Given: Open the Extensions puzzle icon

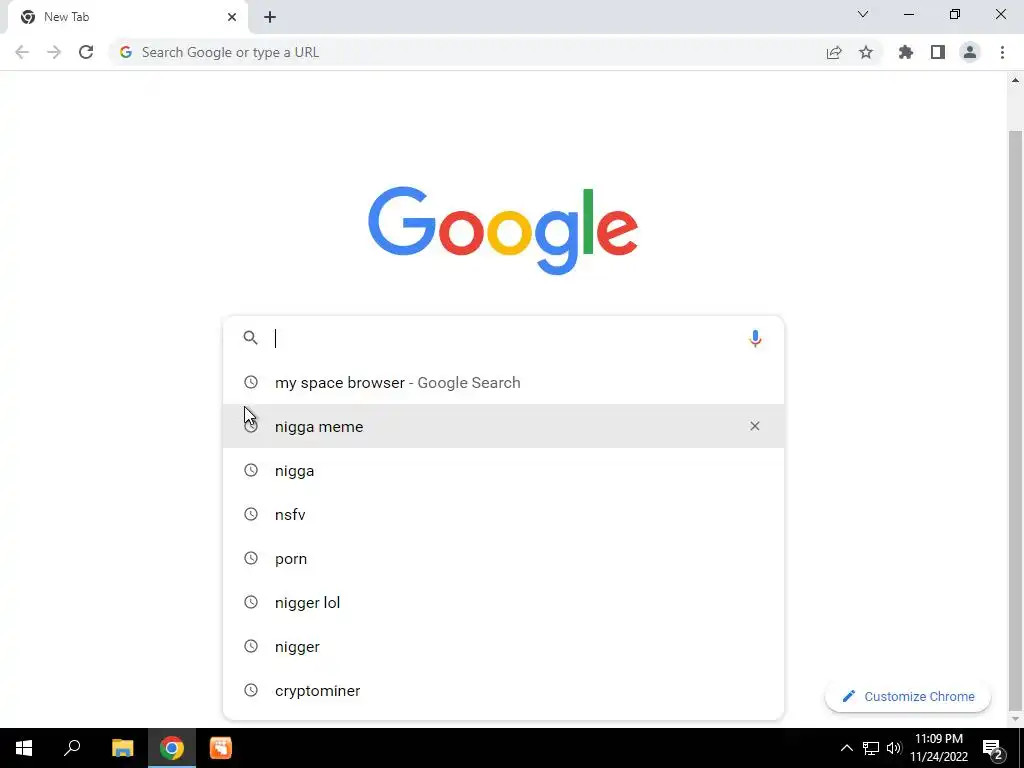Looking at the screenshot, I should click(906, 52).
